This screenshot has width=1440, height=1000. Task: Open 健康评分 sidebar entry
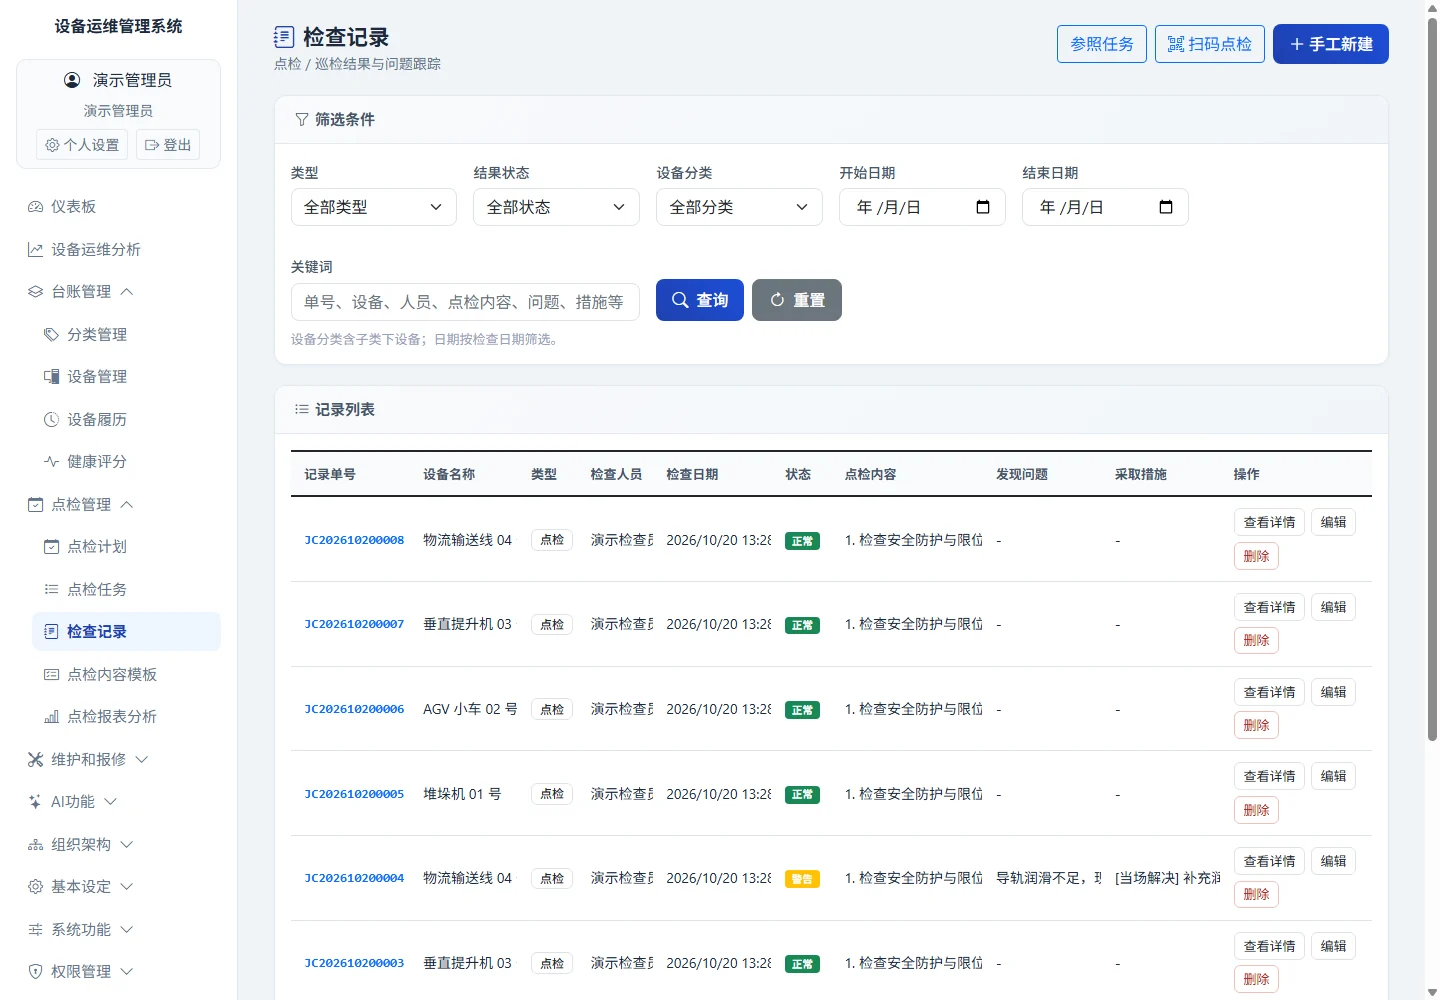tap(126, 462)
